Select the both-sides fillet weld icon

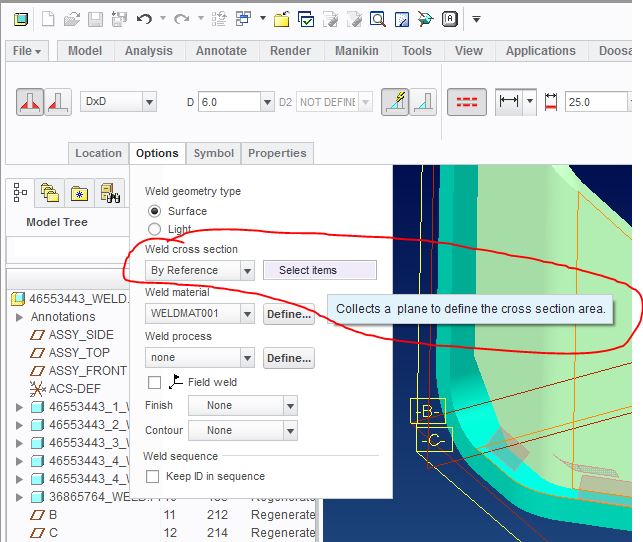30,102
